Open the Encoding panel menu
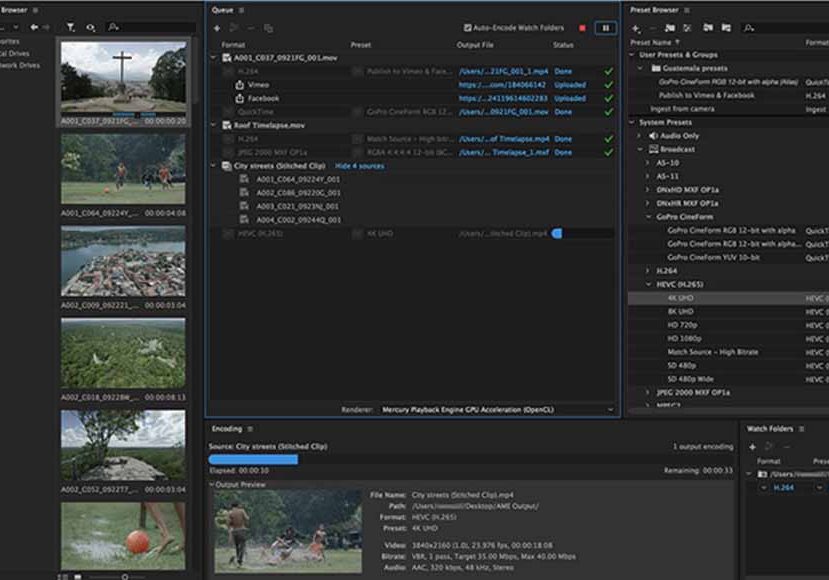829x580 pixels. pyautogui.click(x=250, y=429)
